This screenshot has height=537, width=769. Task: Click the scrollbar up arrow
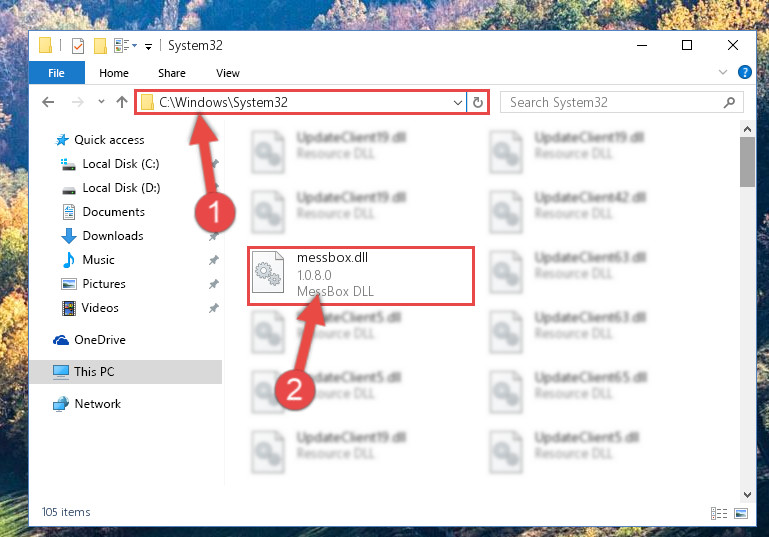747,129
